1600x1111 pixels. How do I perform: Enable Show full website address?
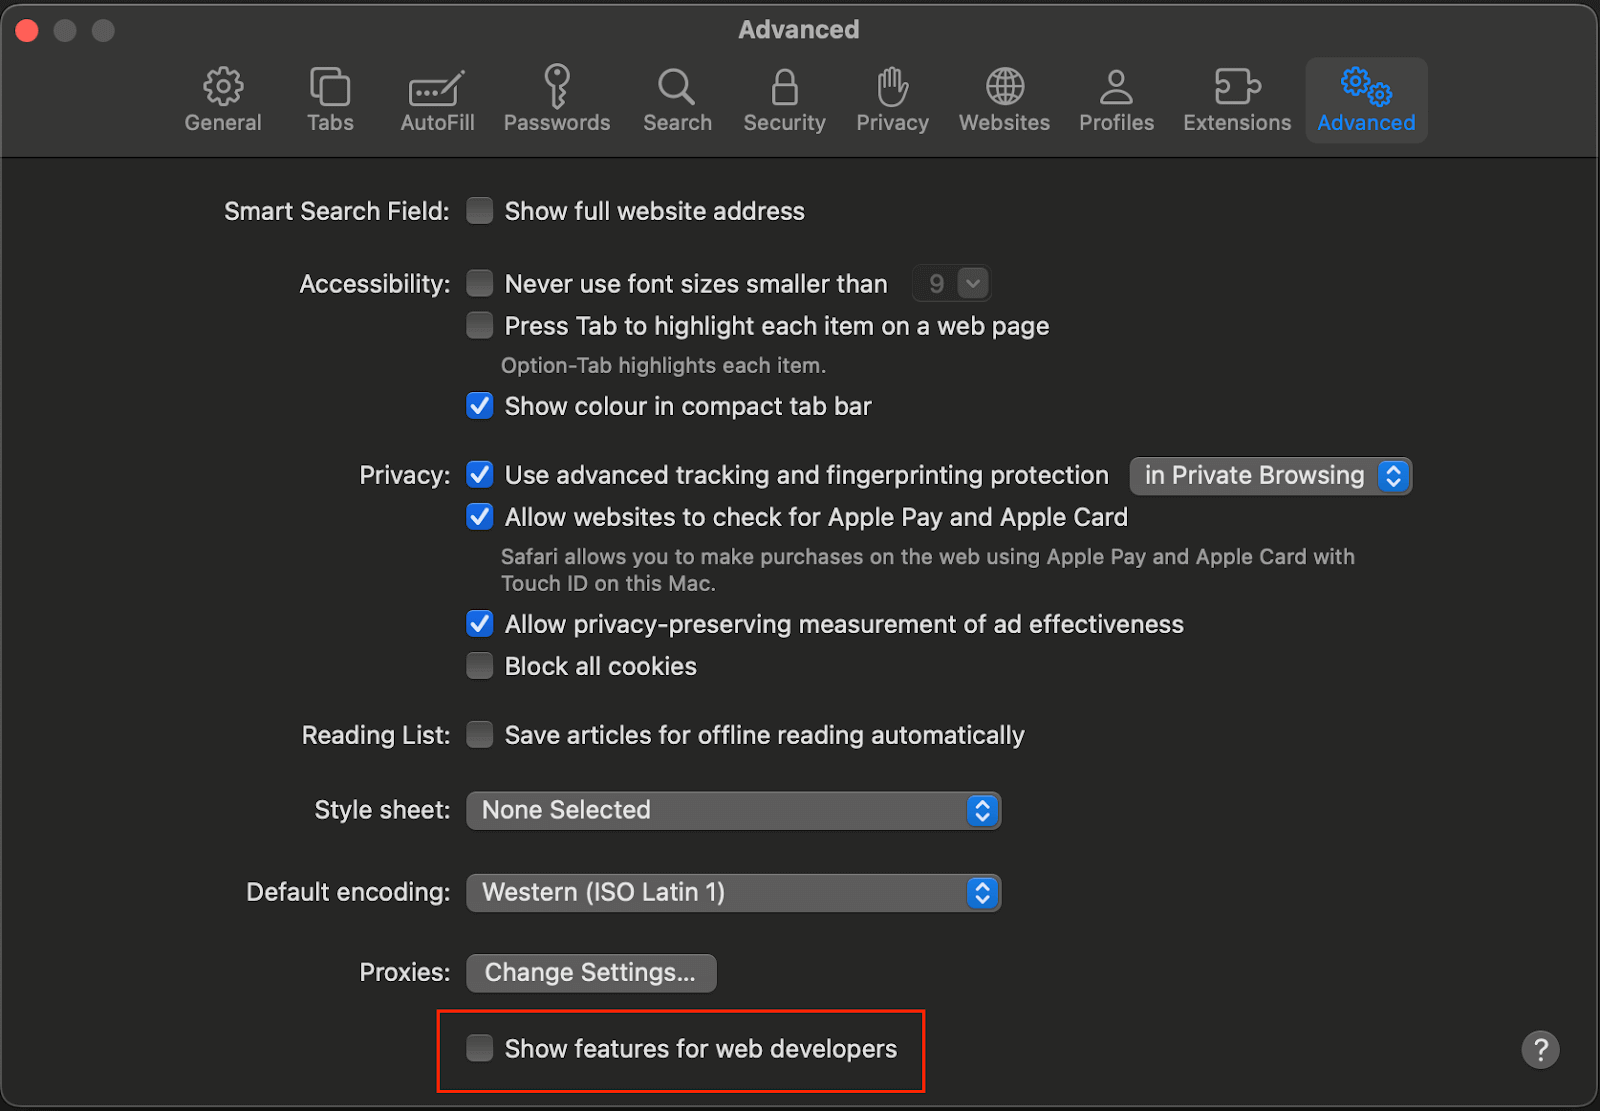click(x=479, y=210)
